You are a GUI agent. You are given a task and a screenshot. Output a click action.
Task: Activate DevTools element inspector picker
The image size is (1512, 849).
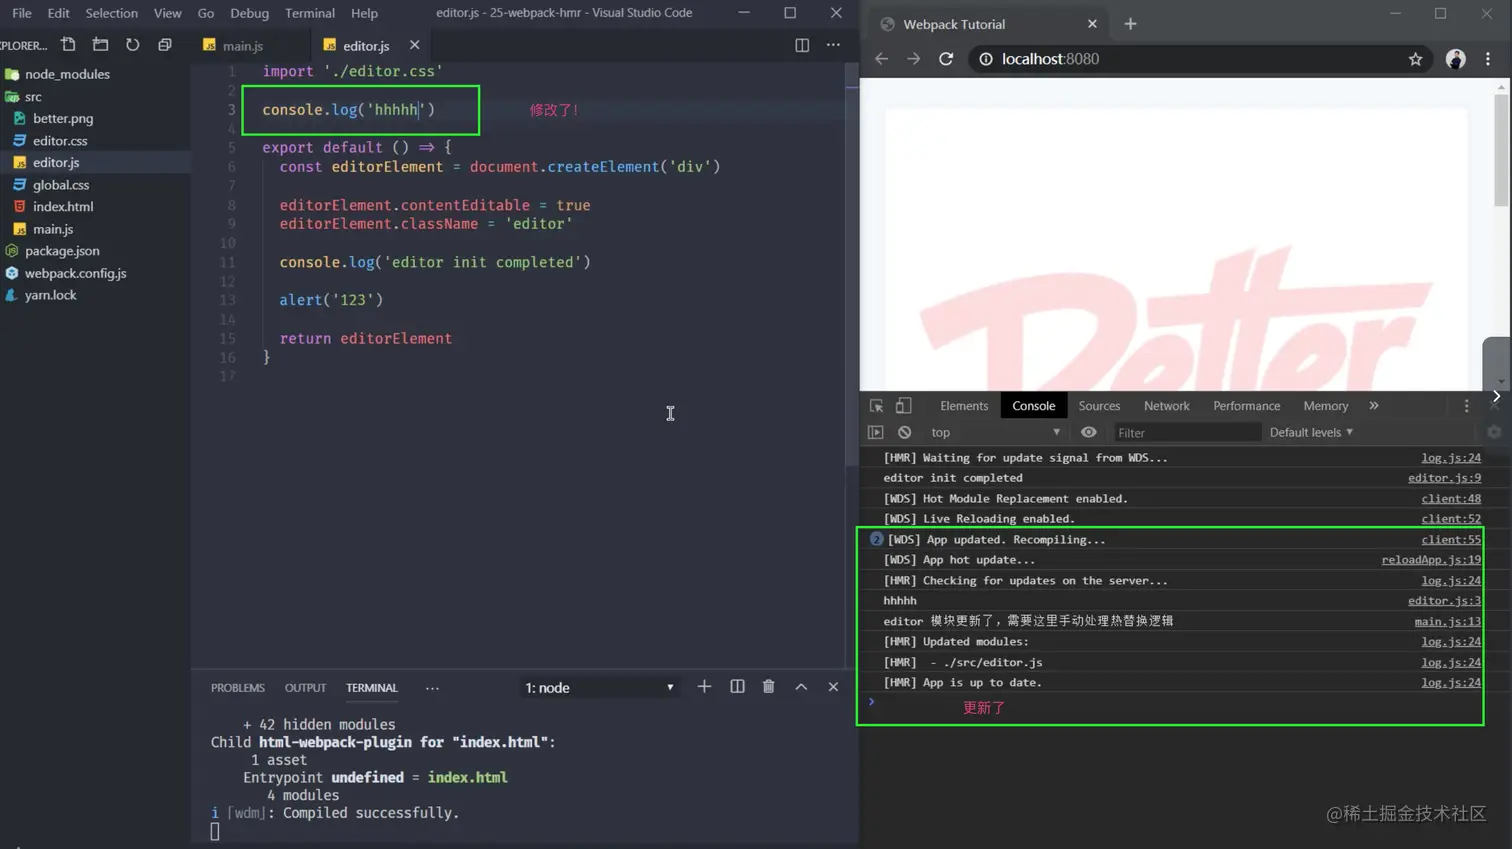[876, 406]
